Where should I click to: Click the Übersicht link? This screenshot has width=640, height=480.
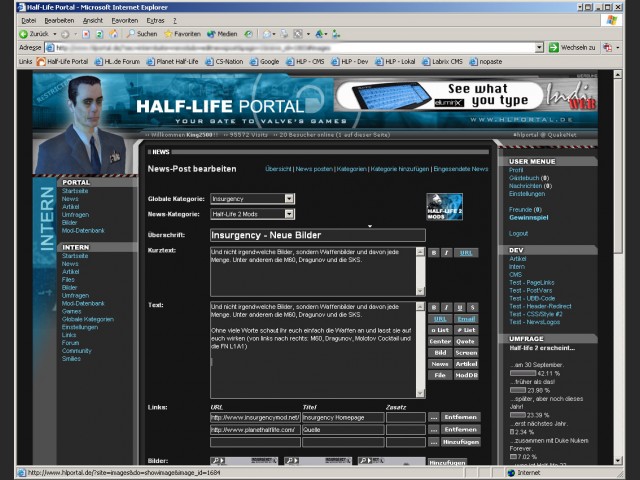pyautogui.click(x=278, y=169)
